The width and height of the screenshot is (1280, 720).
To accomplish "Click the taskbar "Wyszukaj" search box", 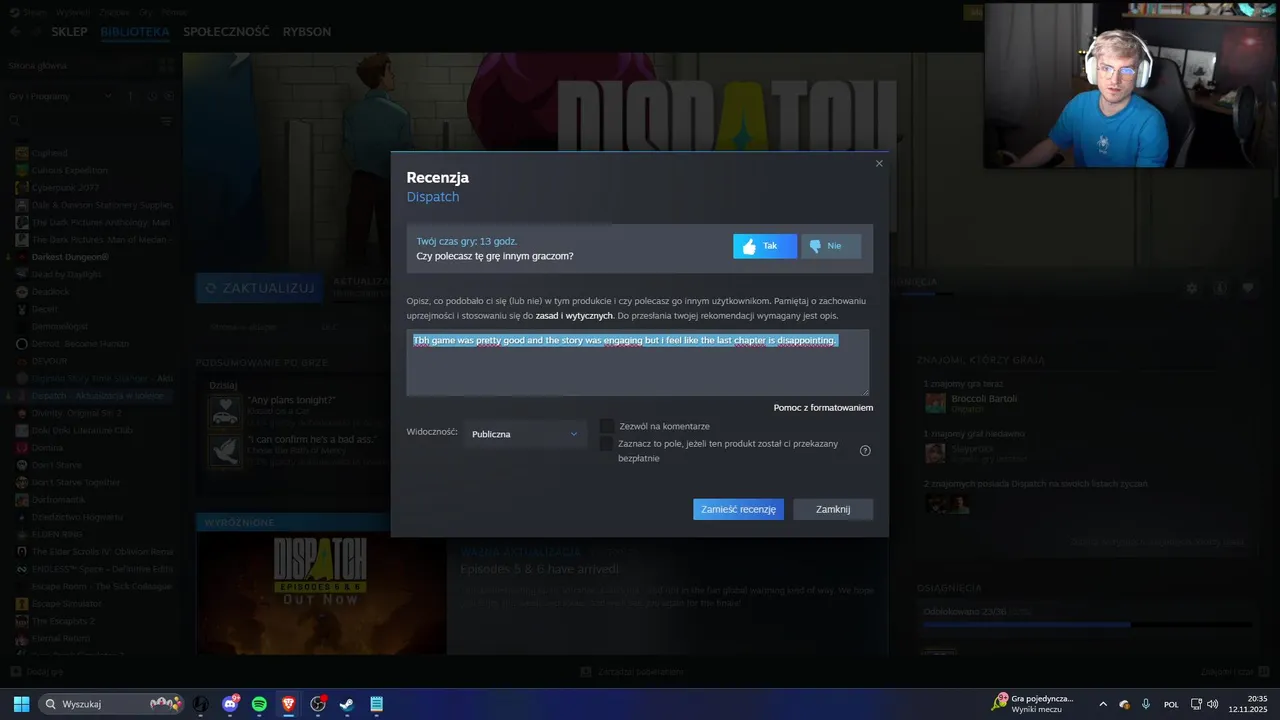I will (112, 704).
